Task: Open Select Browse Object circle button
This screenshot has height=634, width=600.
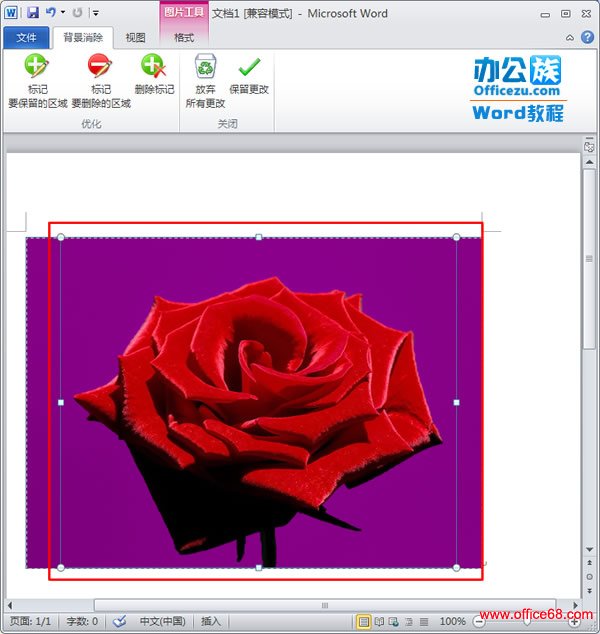Action: click(589, 577)
